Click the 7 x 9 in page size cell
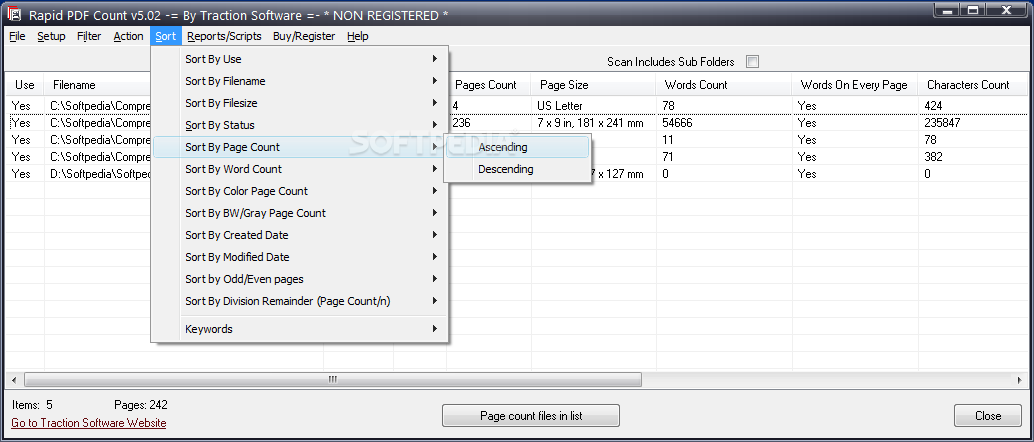 tap(593, 123)
